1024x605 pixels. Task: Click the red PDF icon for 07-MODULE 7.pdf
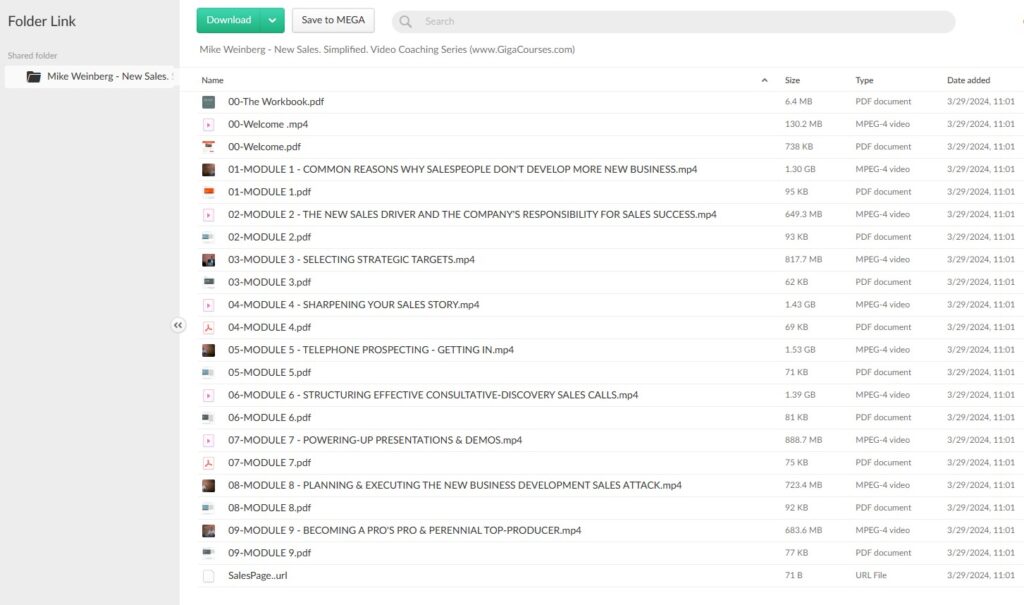coord(208,463)
